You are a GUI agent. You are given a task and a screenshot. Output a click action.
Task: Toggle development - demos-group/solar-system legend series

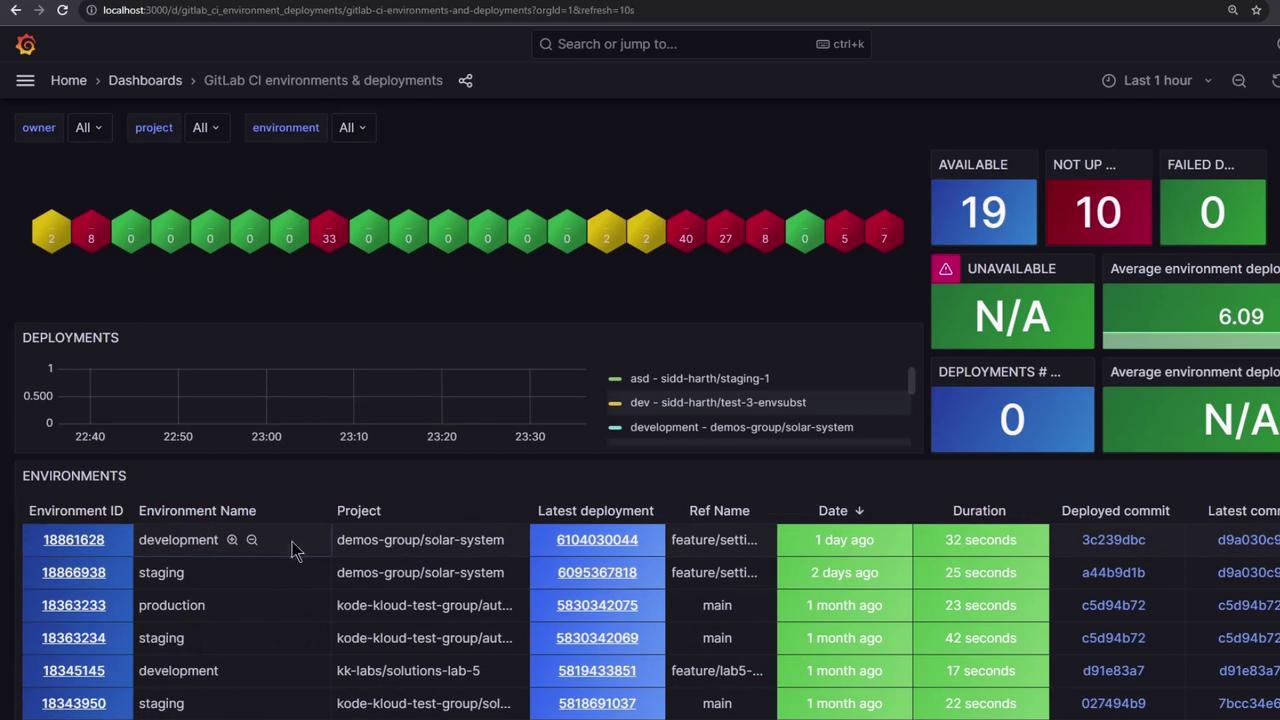click(742, 427)
